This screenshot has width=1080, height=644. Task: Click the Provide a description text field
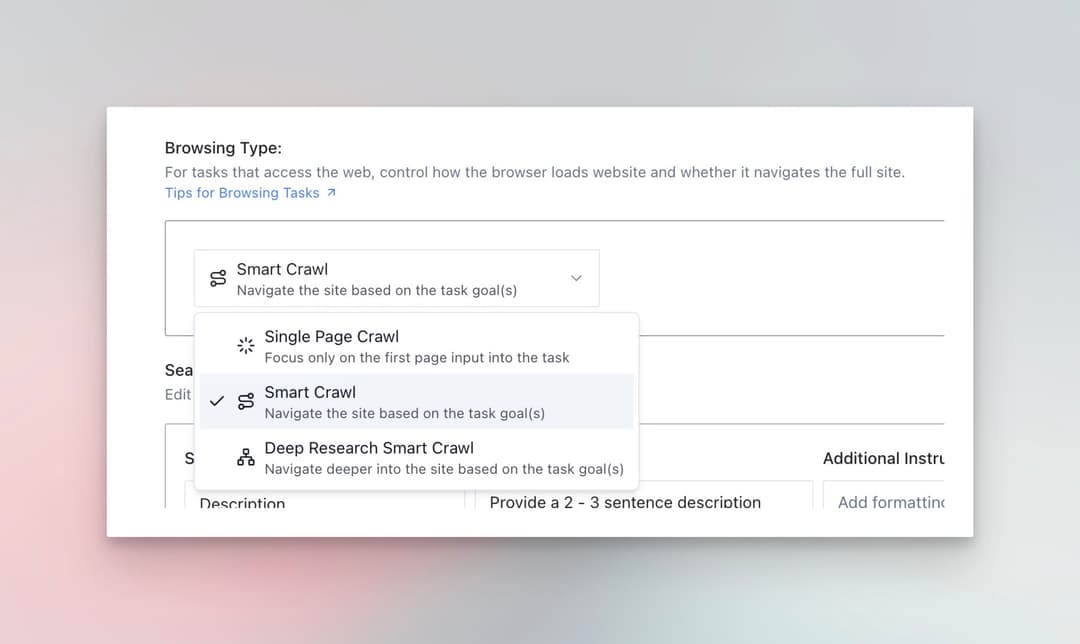coord(622,502)
